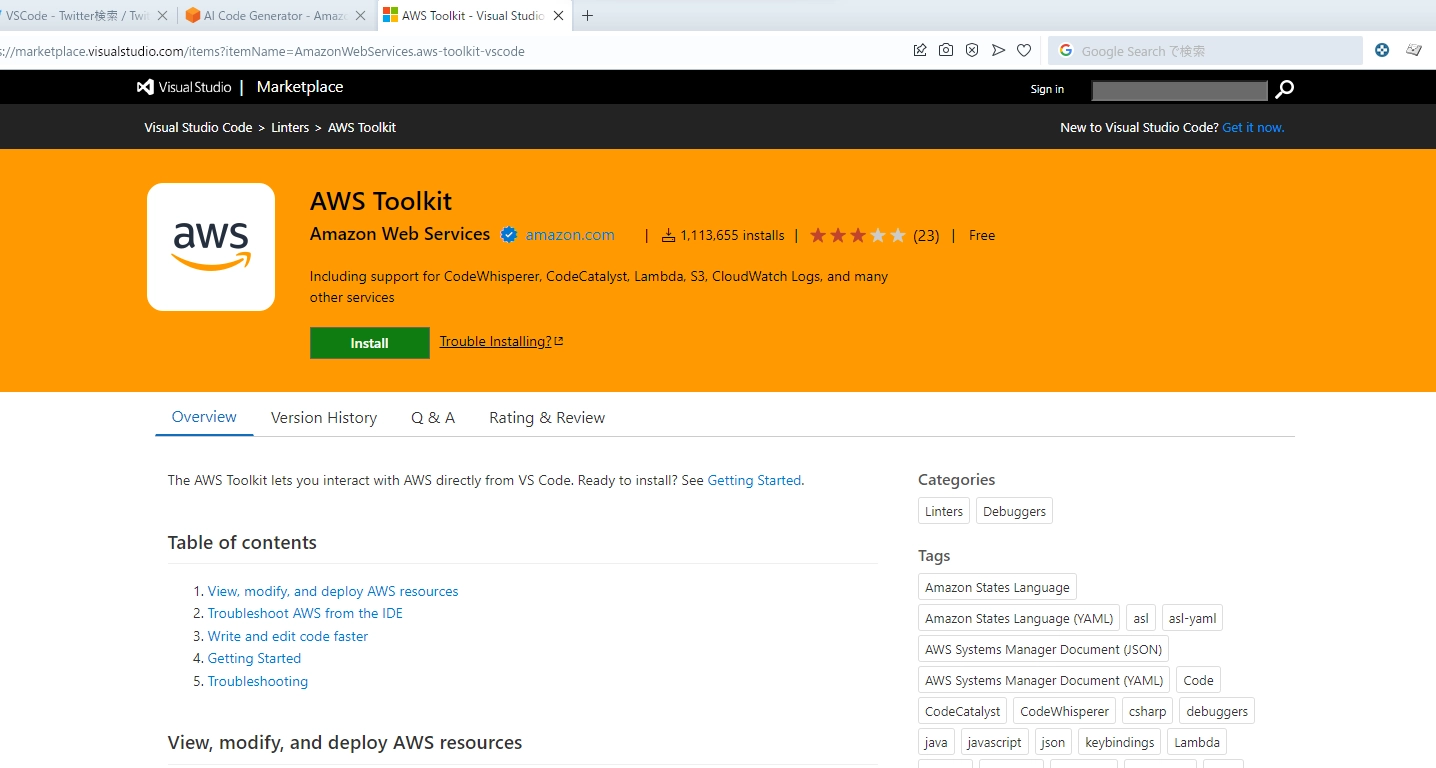Select the Lambda tag
The width and height of the screenshot is (1436, 768).
pos(1196,741)
